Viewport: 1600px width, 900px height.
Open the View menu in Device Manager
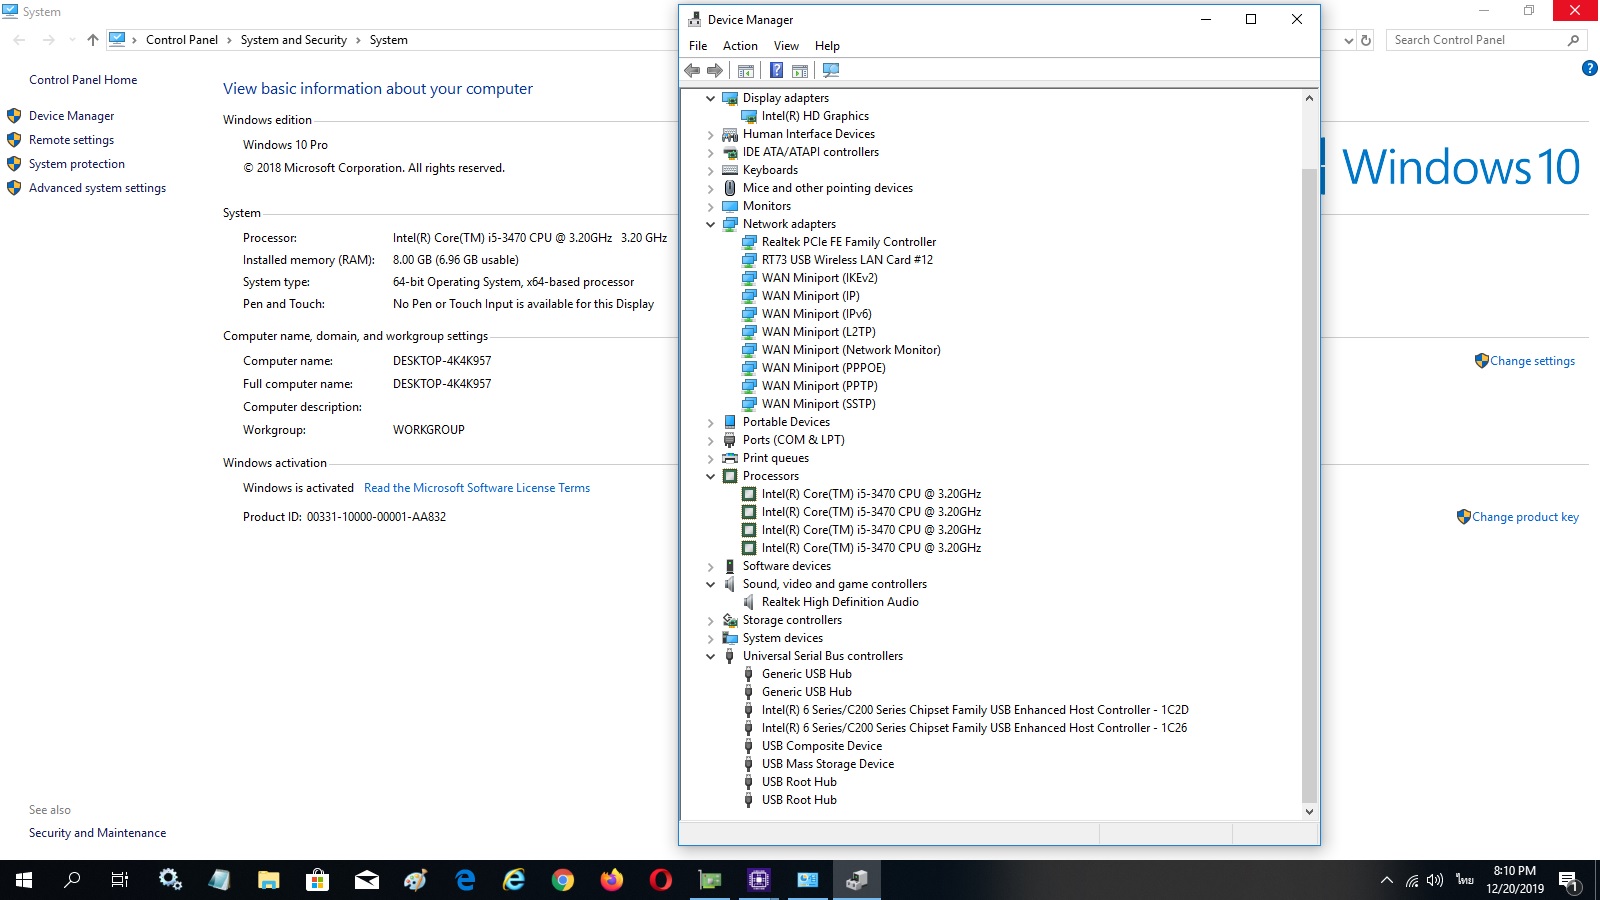tap(786, 46)
